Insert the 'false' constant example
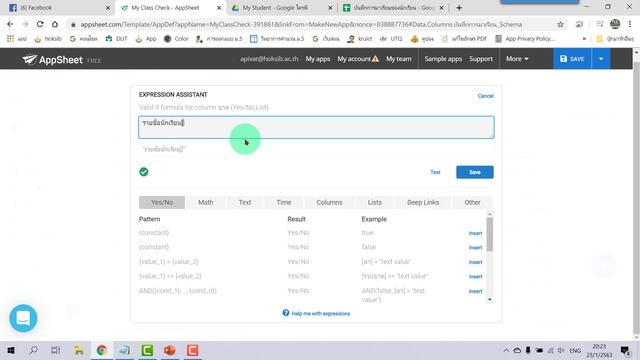 475,248
